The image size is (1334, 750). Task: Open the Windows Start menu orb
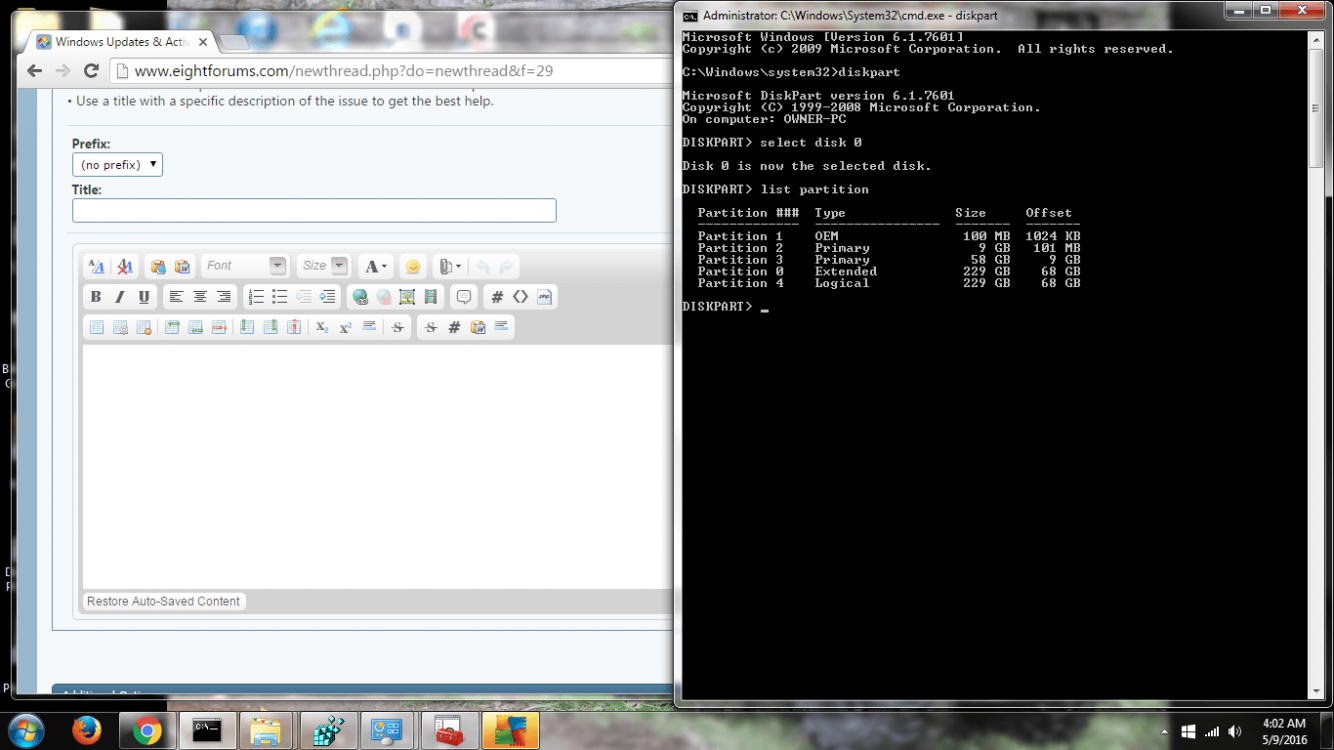point(25,731)
